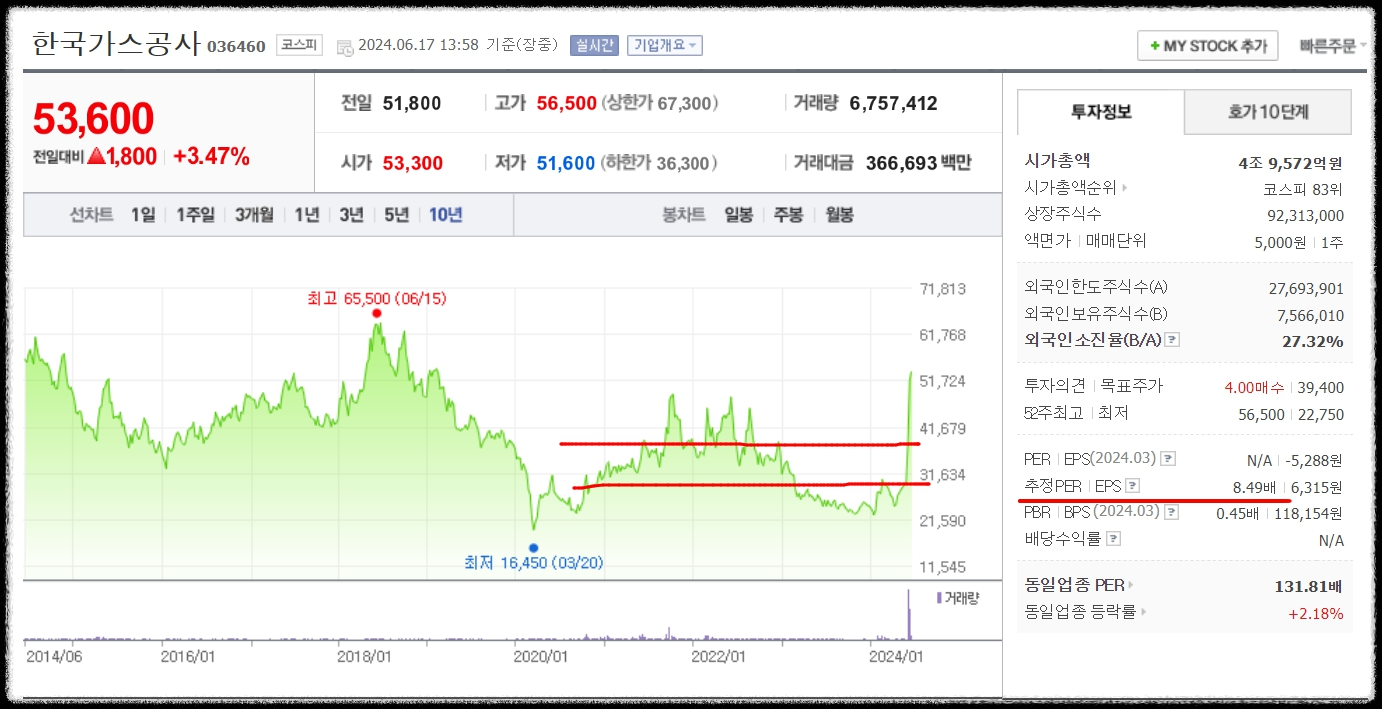The image size is (1382, 709).
Task: Click the 시가총액 value 4조 9,572억원
Action: [x=1290, y=162]
